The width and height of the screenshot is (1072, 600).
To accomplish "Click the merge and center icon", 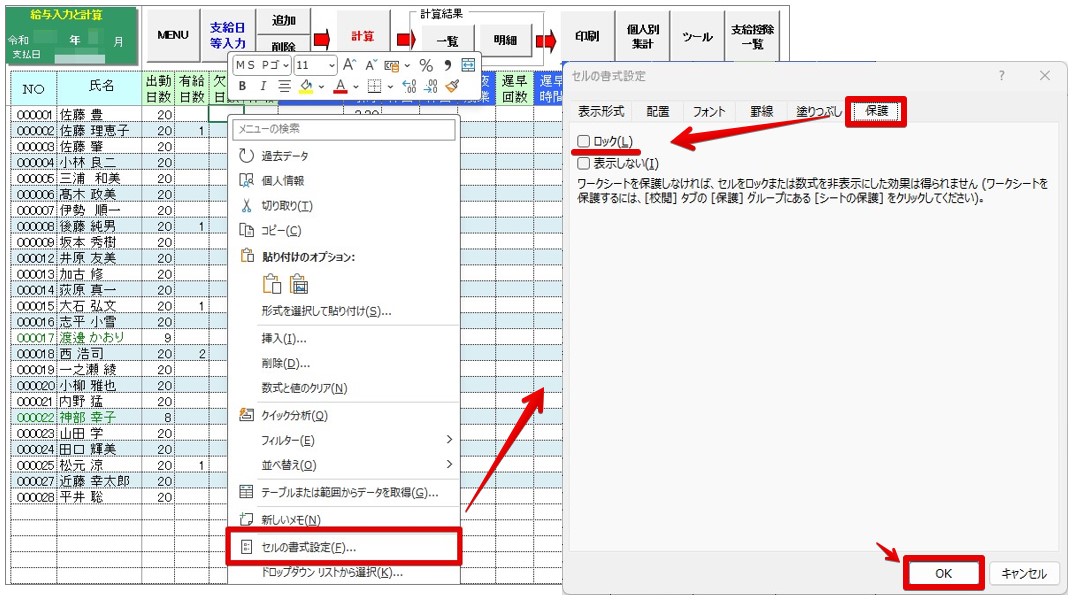I will point(468,65).
